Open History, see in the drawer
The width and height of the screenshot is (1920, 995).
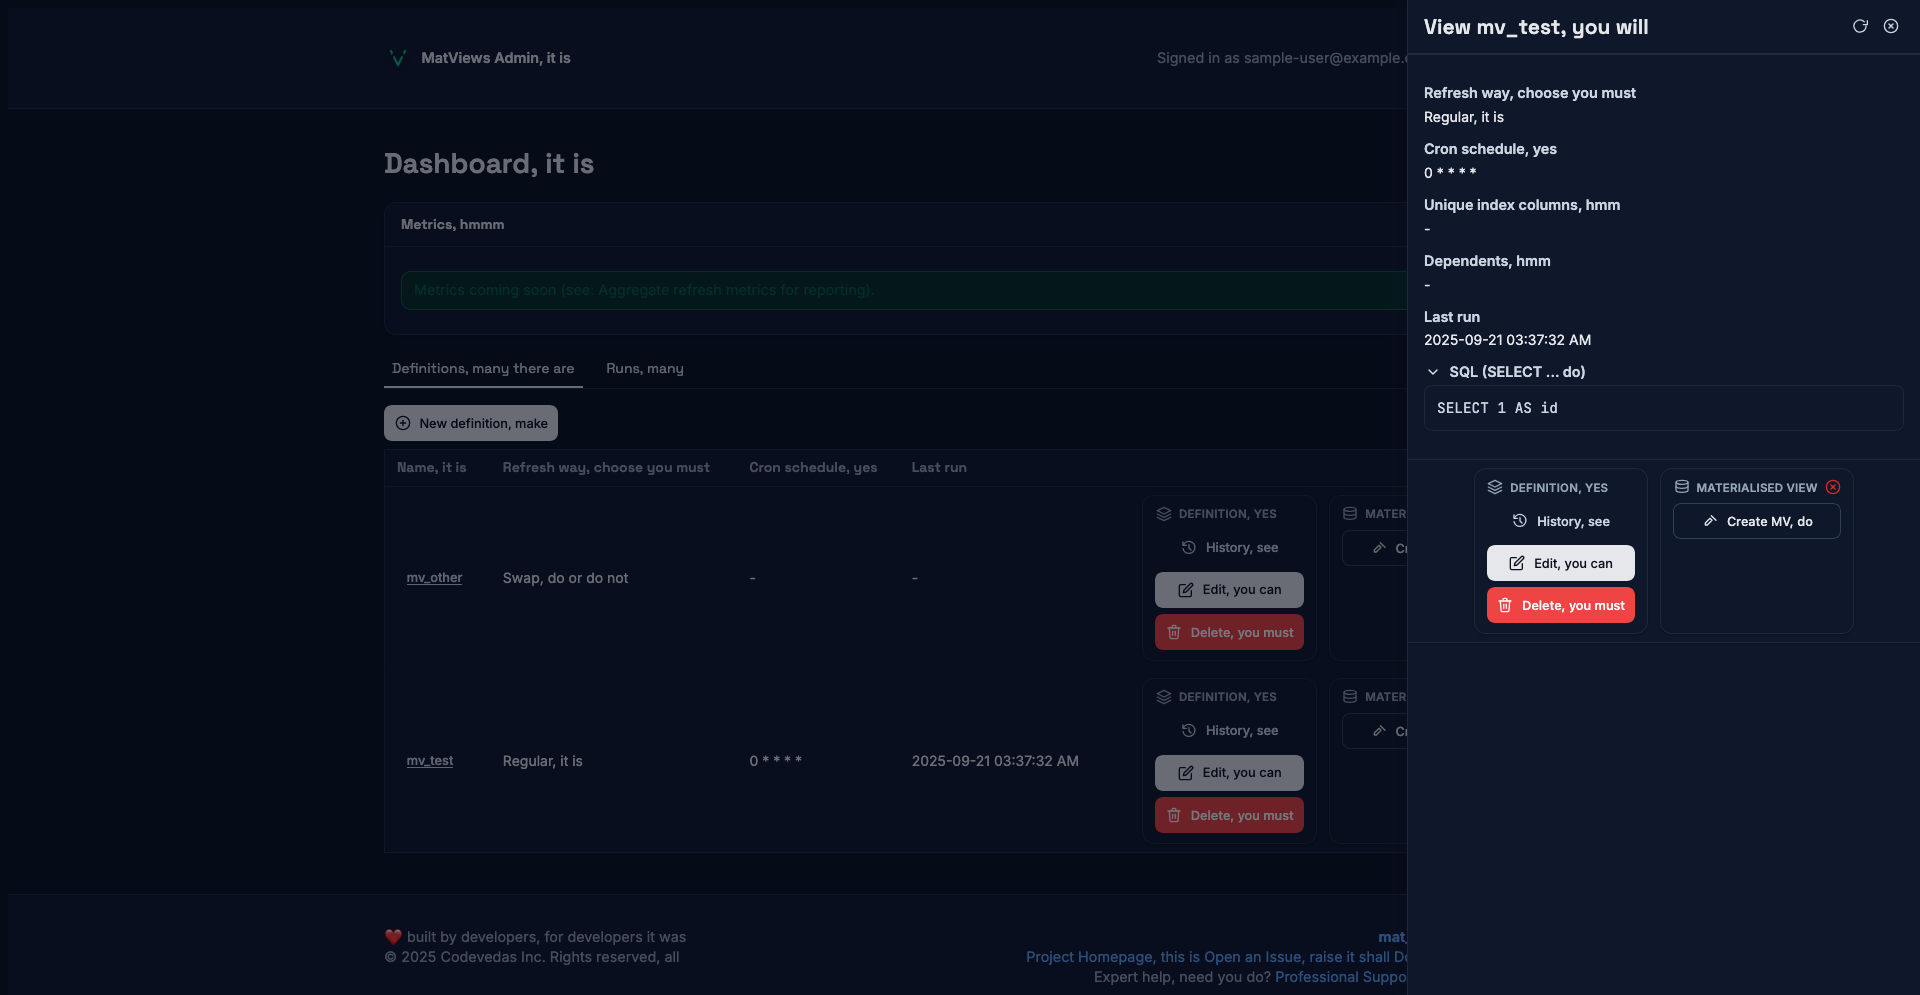tap(1560, 521)
